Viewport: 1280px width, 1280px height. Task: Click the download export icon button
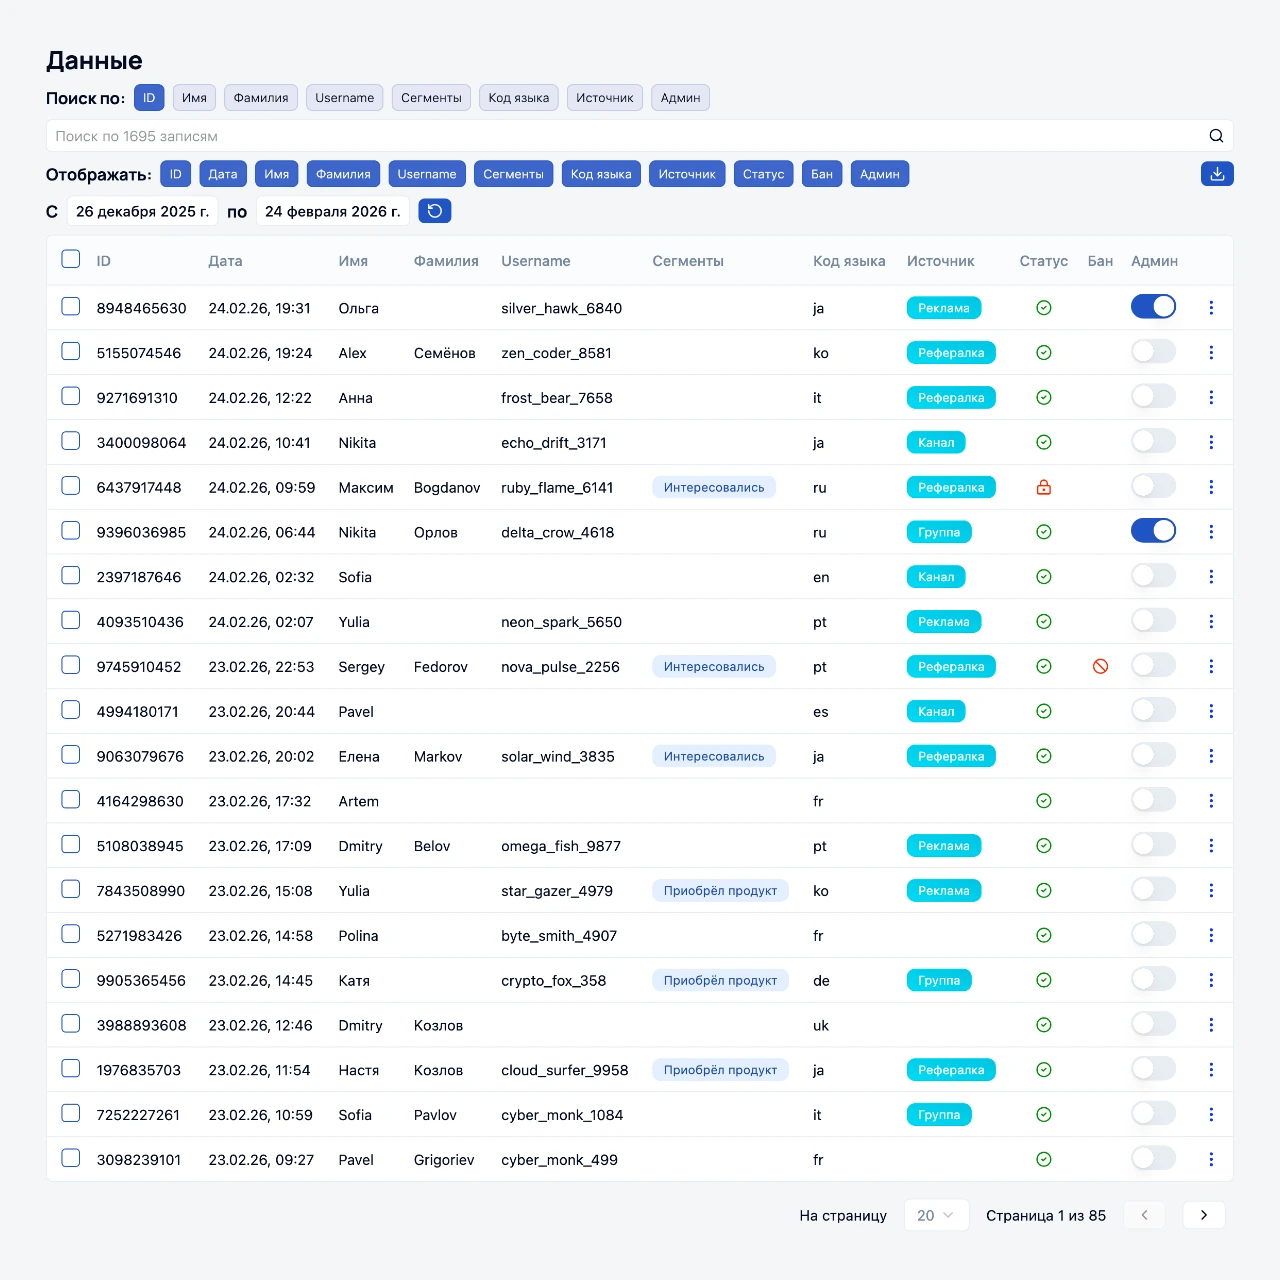[x=1217, y=174]
